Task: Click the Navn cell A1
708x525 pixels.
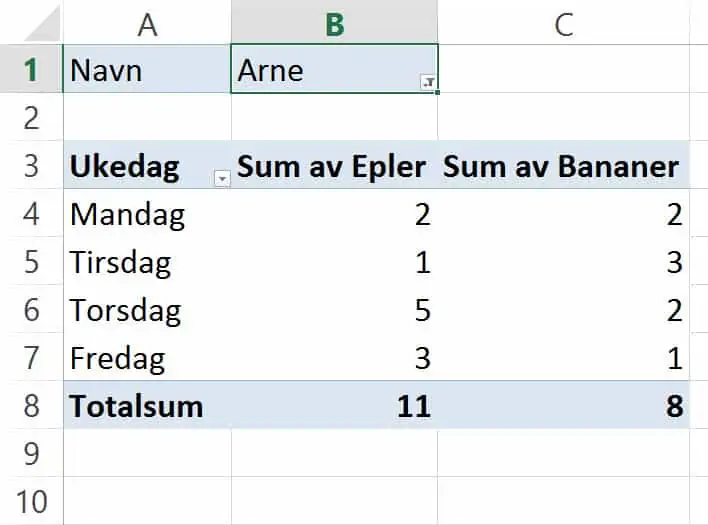Action: coord(147,69)
